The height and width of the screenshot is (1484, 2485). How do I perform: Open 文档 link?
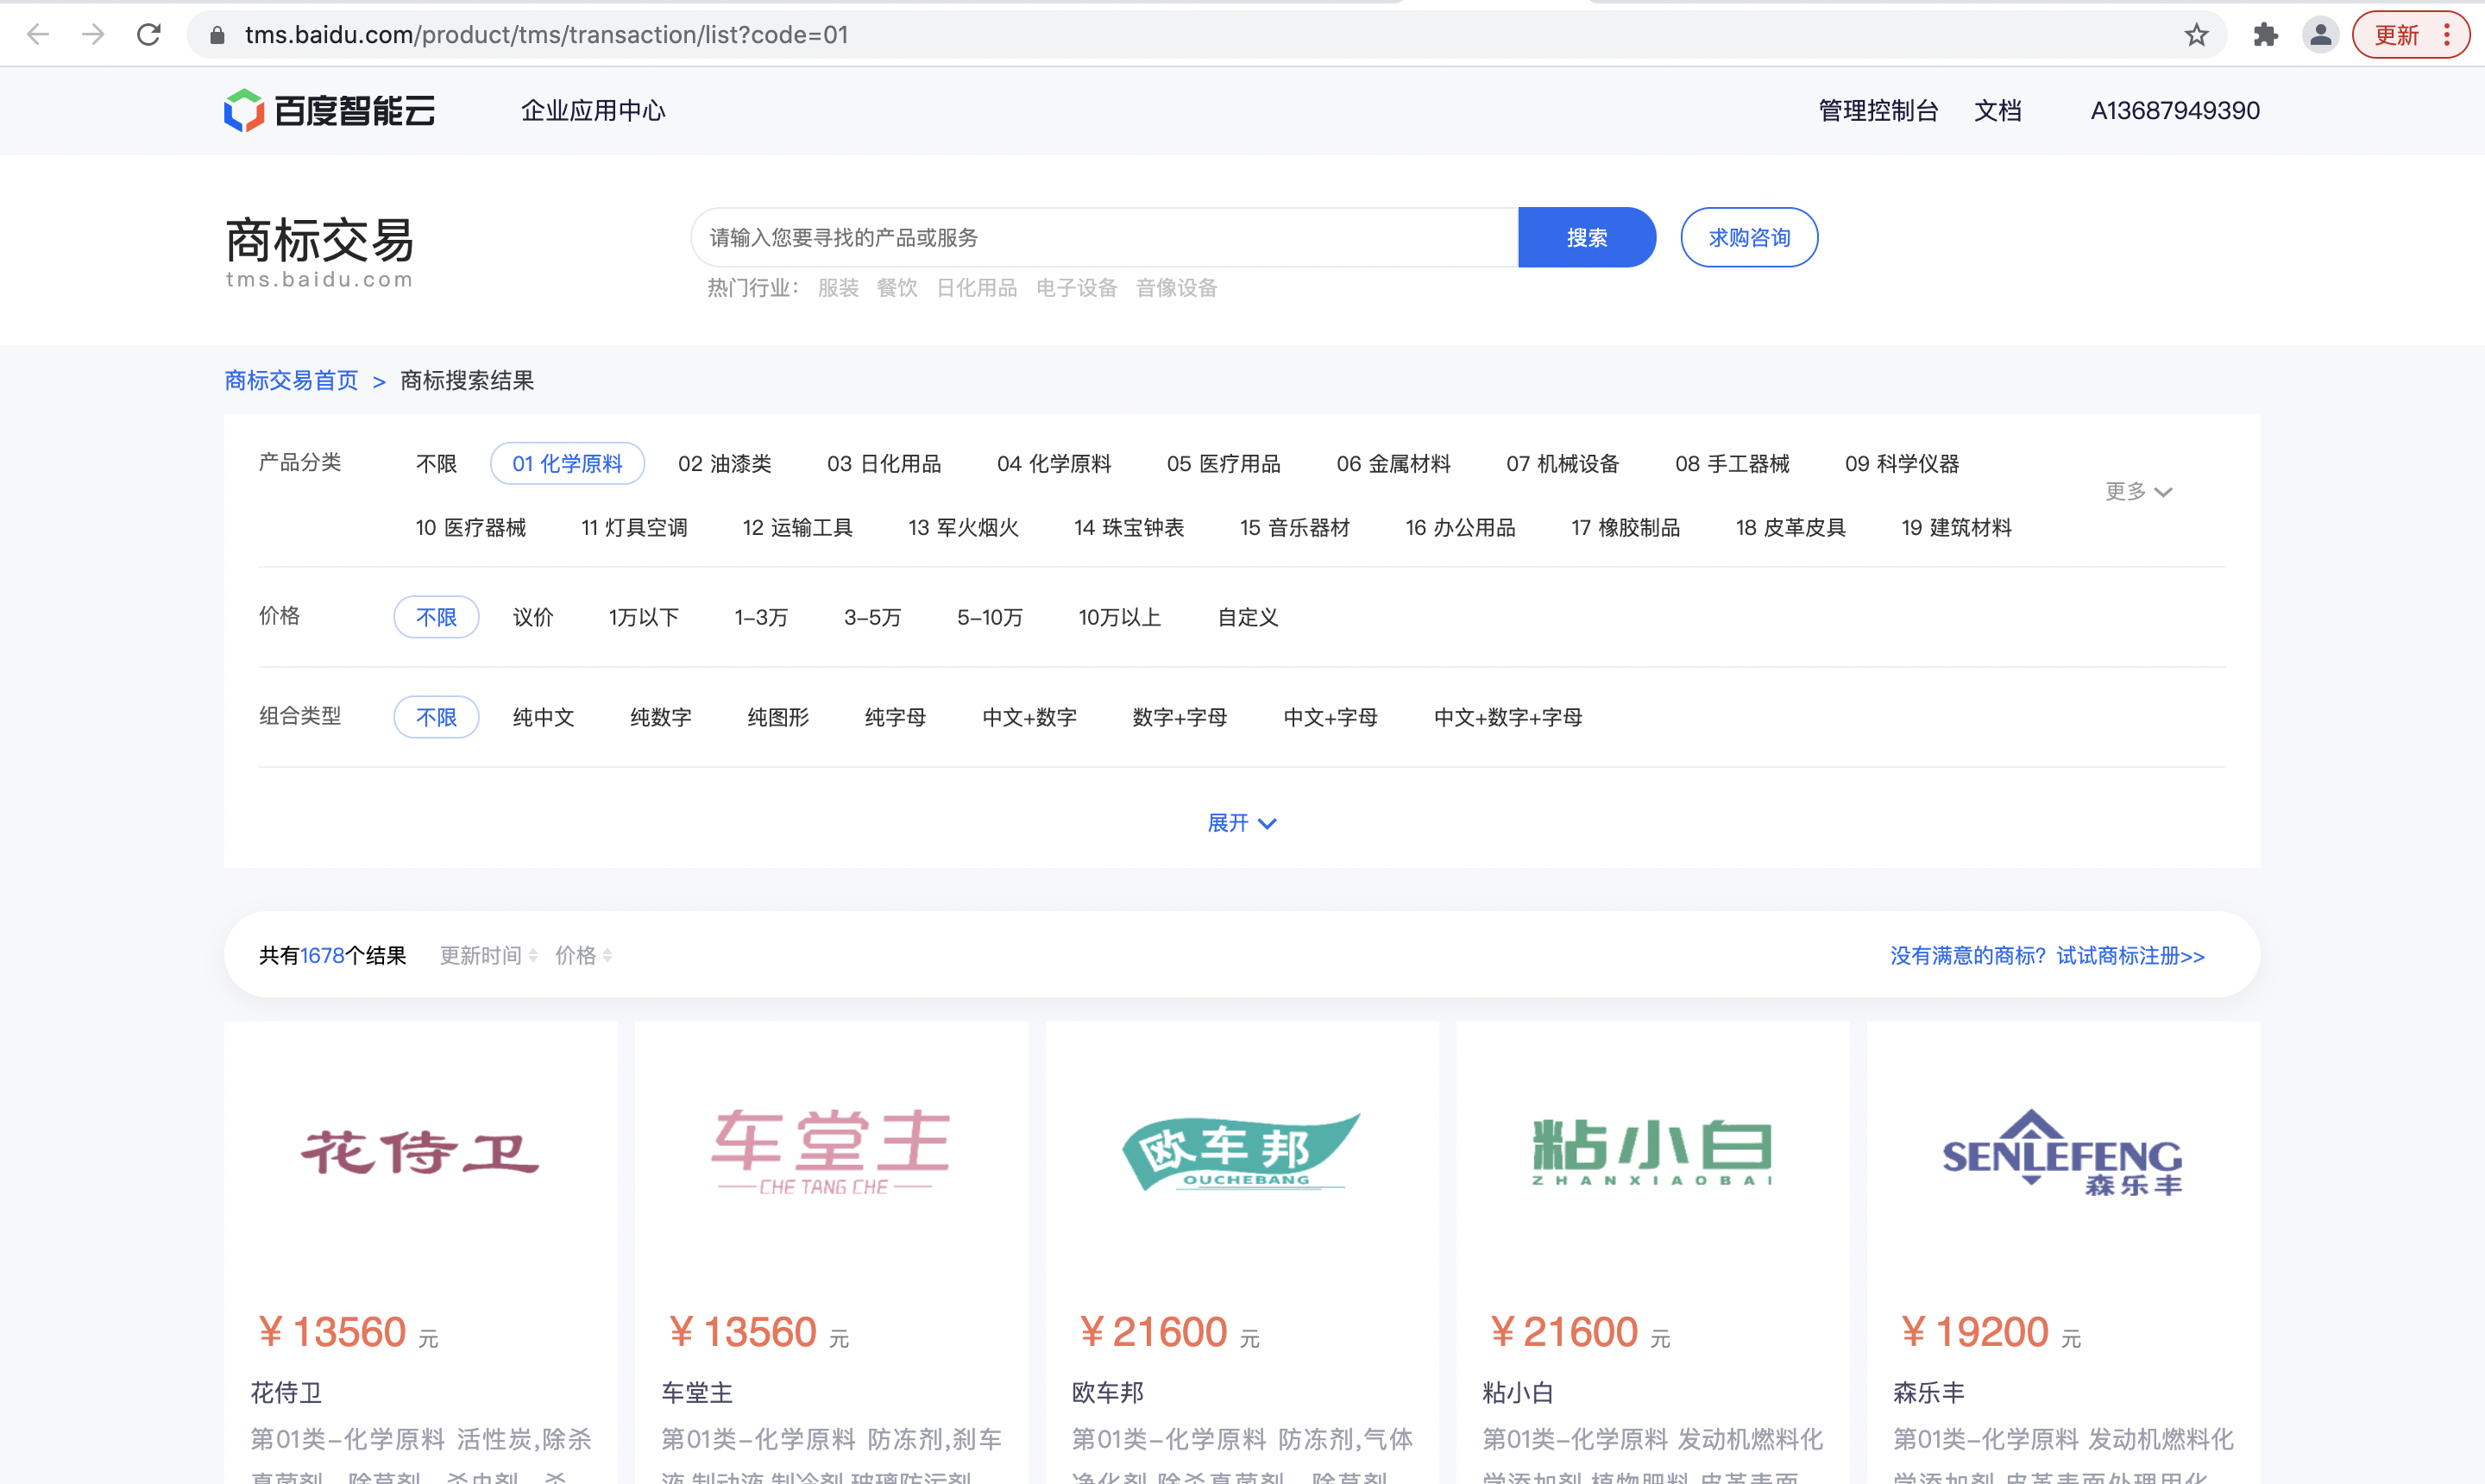(1997, 110)
